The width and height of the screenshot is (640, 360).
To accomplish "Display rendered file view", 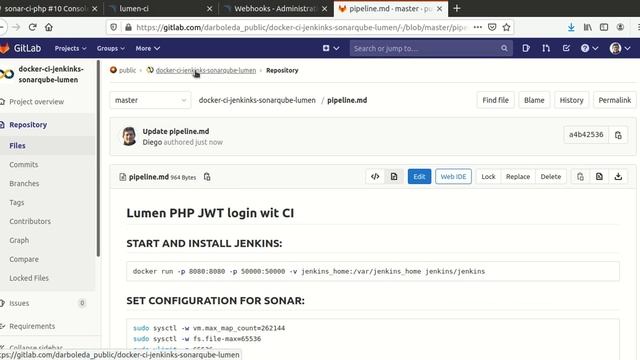I will (x=394, y=176).
